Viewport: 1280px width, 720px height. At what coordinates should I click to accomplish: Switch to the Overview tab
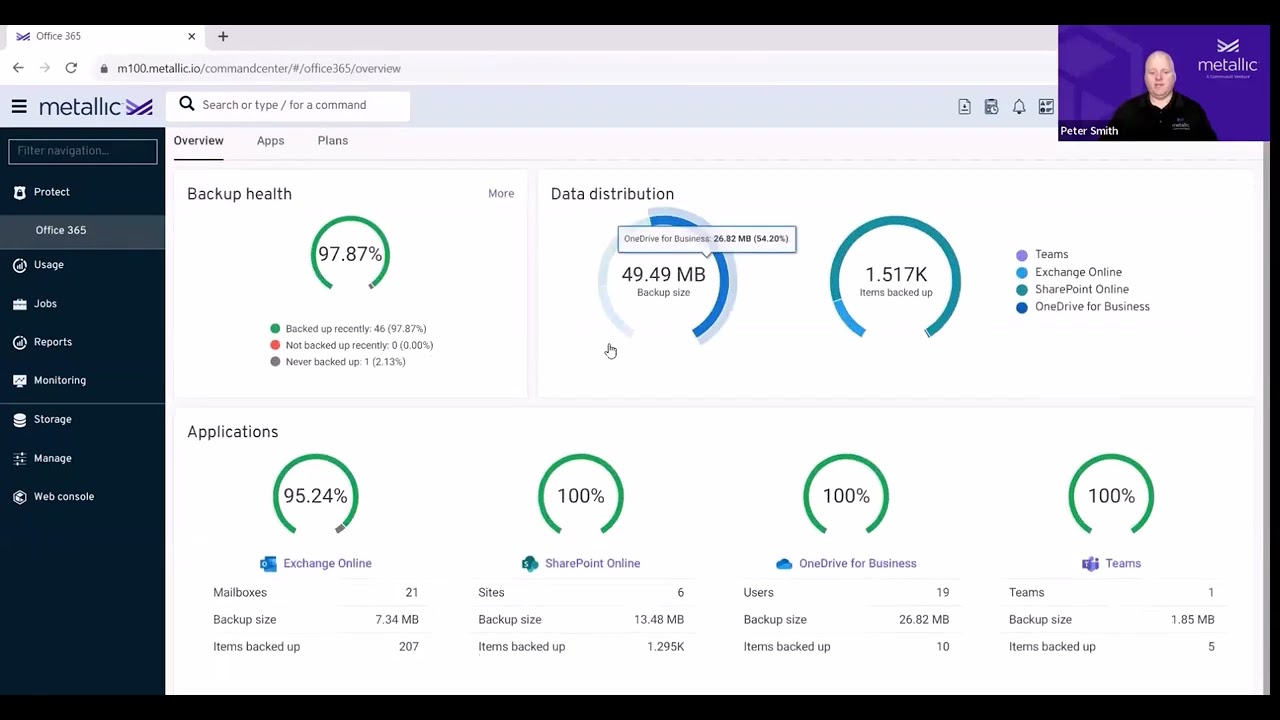[x=198, y=141]
